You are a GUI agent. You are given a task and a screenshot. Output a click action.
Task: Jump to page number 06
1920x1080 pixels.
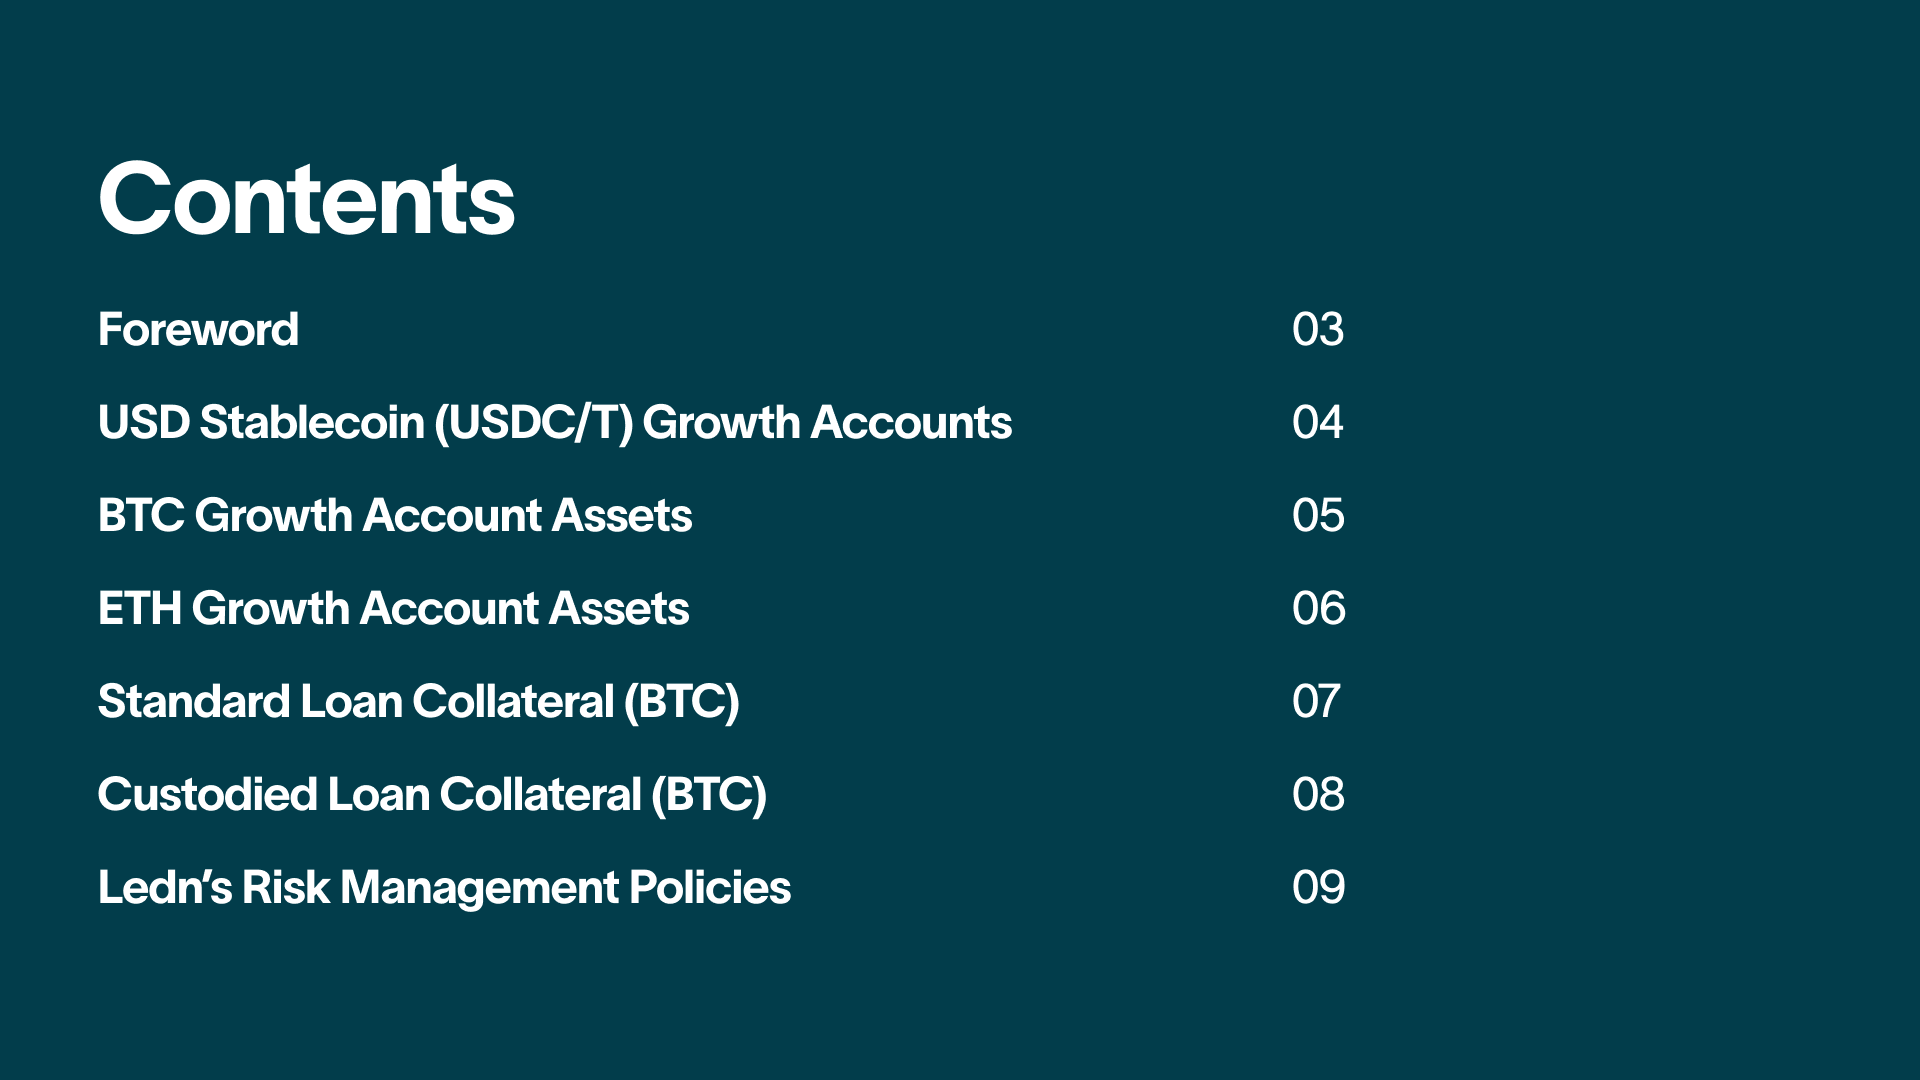[x=1318, y=609]
